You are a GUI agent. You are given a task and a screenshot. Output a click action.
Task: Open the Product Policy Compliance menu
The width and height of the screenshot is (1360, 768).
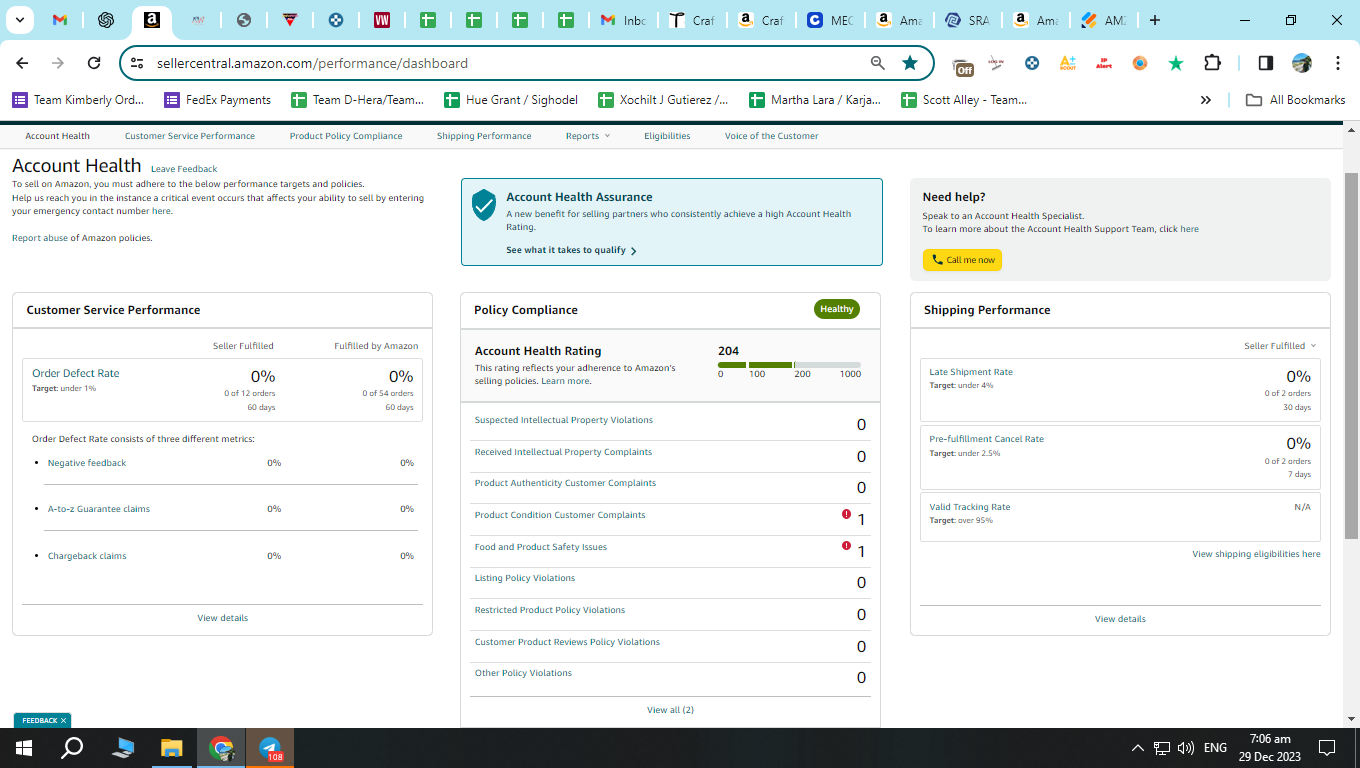click(x=346, y=136)
